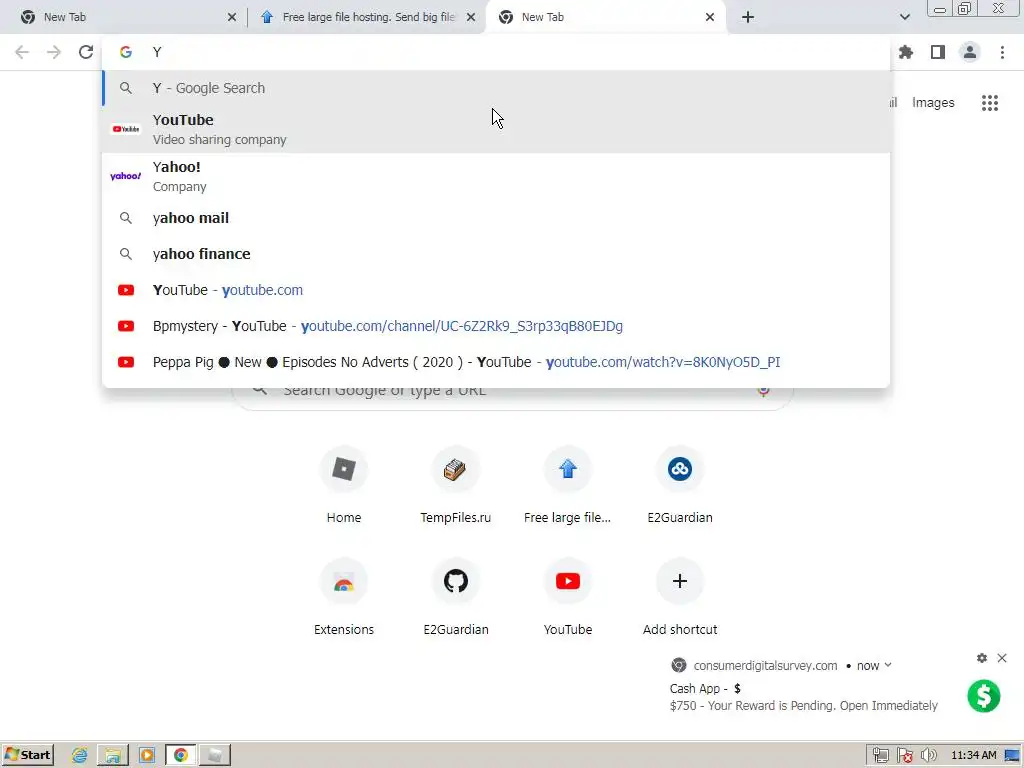Launch Internet Explorer from taskbar
The width and height of the screenshot is (1024, 768).
80,756
